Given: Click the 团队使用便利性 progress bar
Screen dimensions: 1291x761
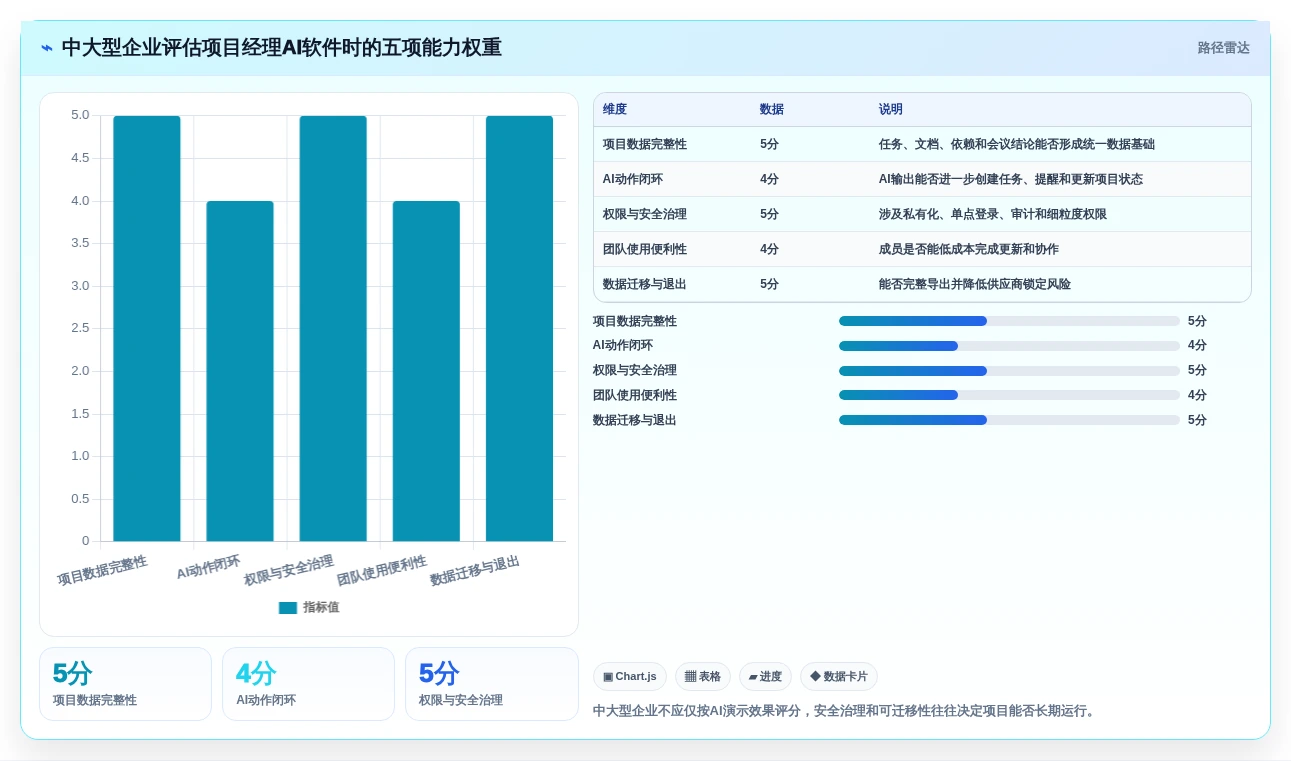Looking at the screenshot, I should pos(1009,395).
